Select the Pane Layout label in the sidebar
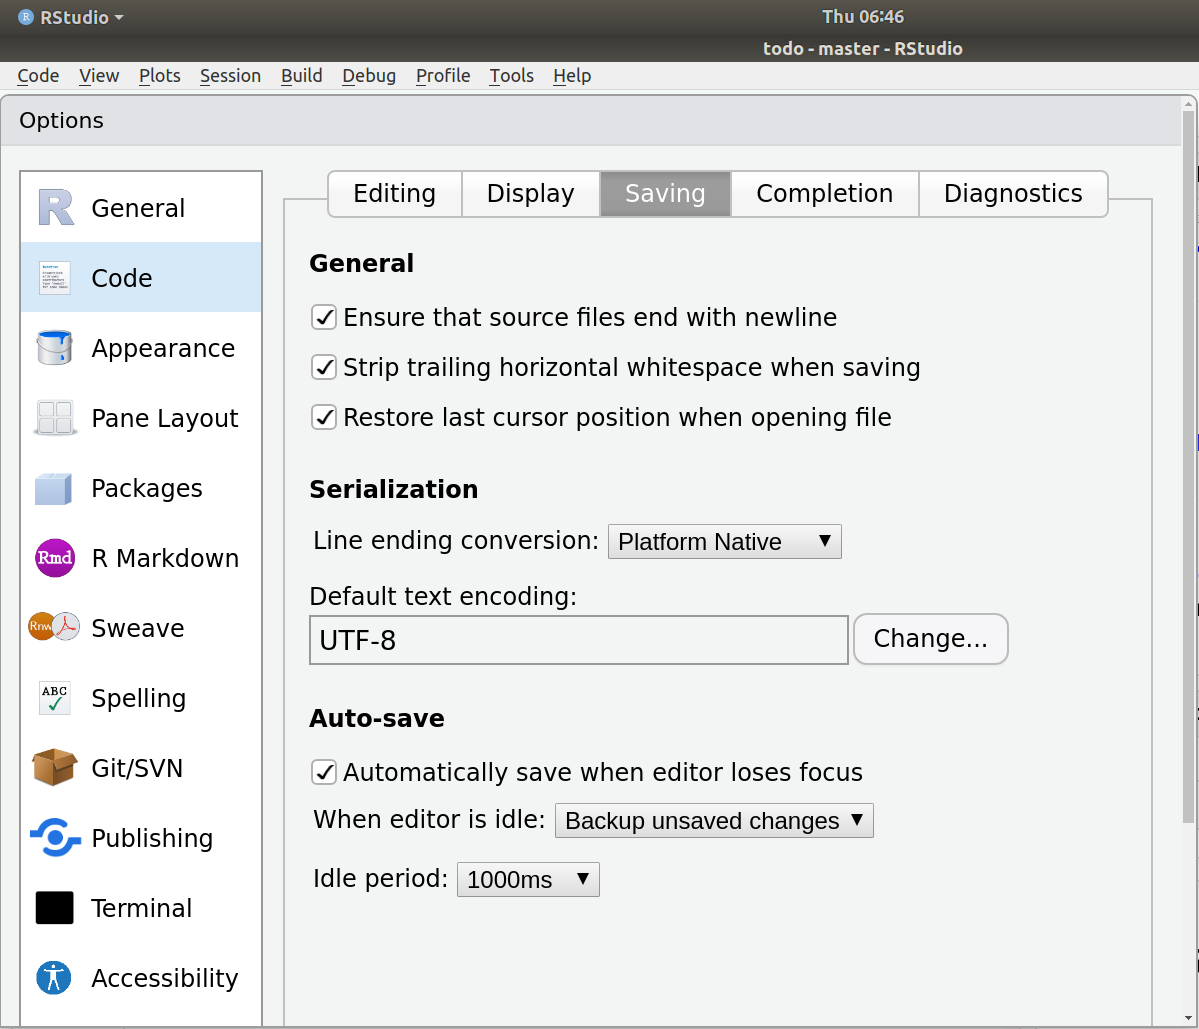The height and width of the screenshot is (1029, 1199). click(x=164, y=419)
